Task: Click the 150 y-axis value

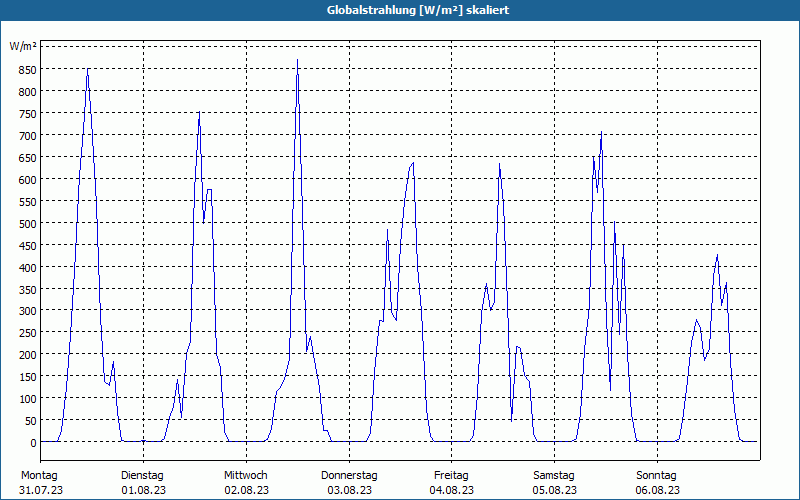Action: [x=27, y=377]
